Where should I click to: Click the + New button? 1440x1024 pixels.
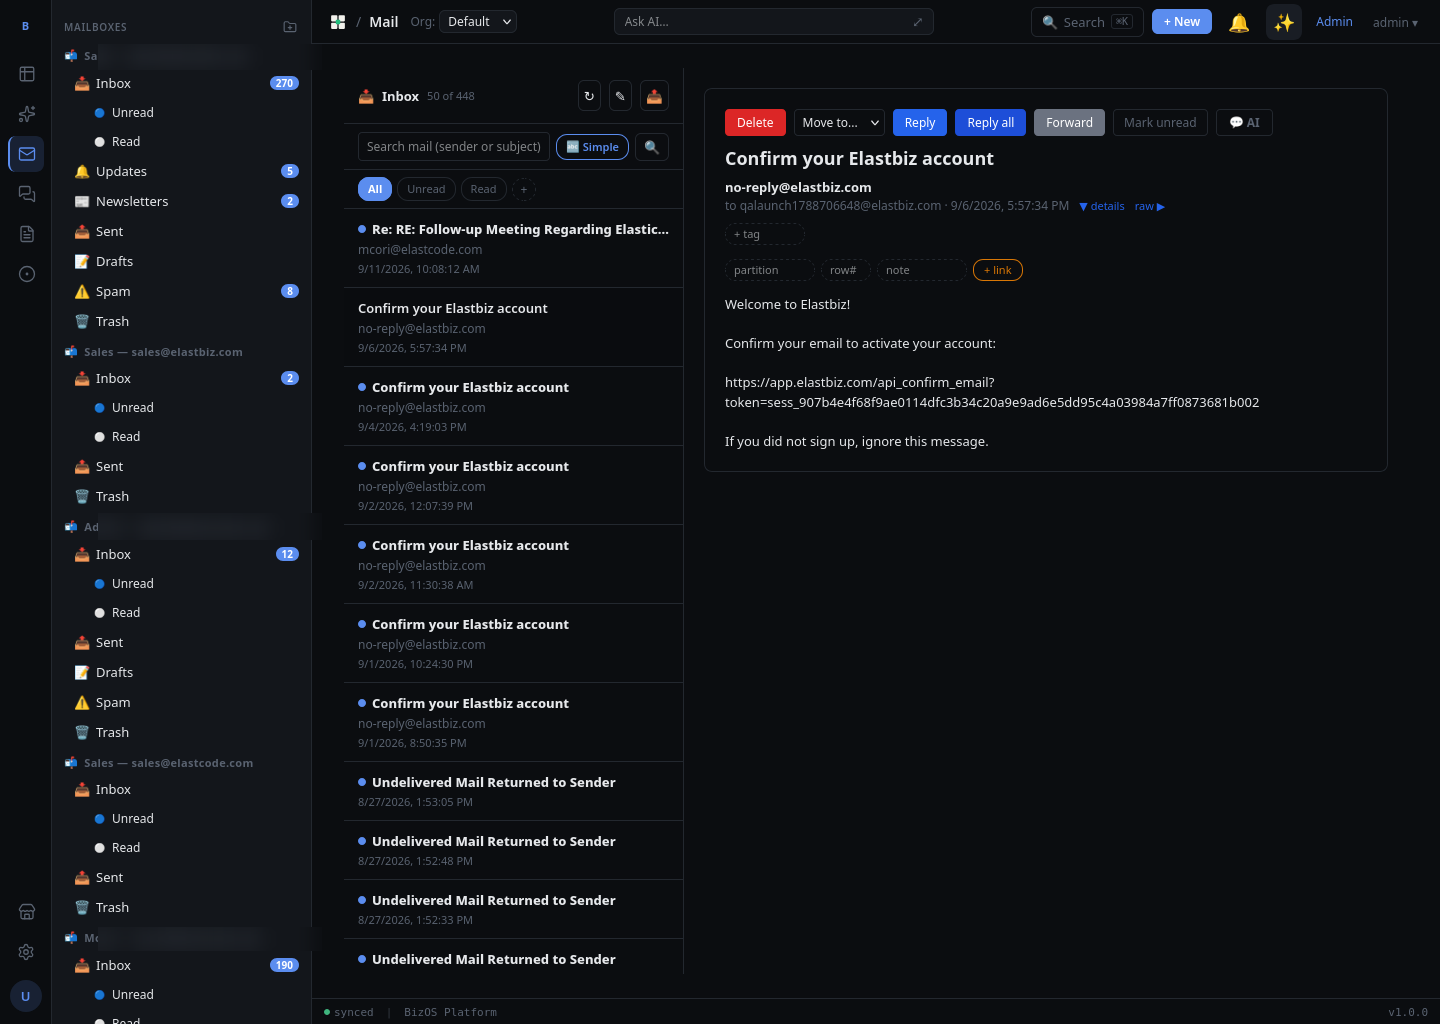click(1182, 22)
